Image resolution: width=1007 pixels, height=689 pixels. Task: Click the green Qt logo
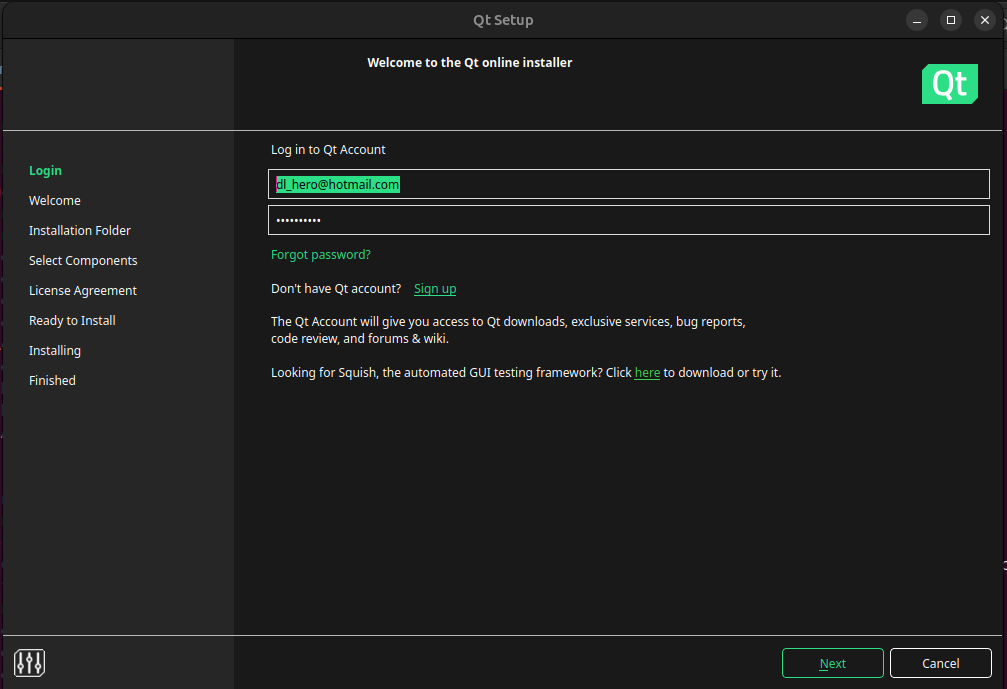point(950,83)
